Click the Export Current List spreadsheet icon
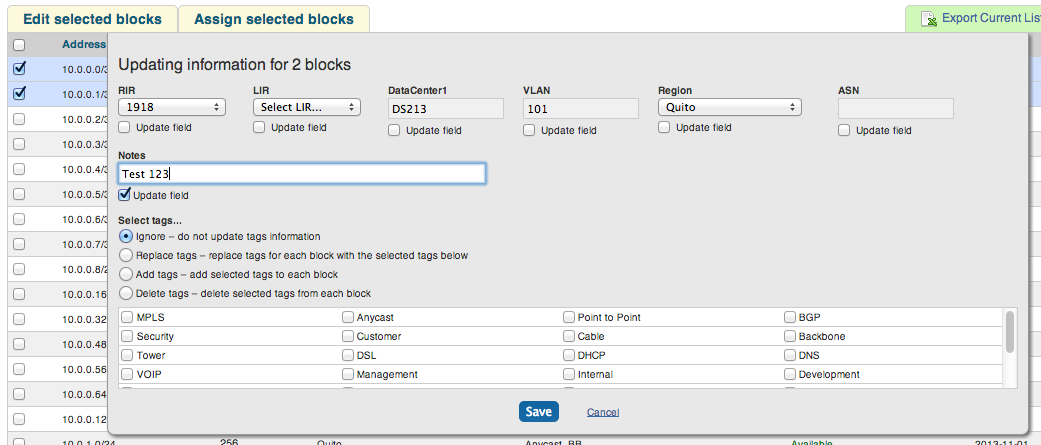This screenshot has height=445, width=1041. 928,19
